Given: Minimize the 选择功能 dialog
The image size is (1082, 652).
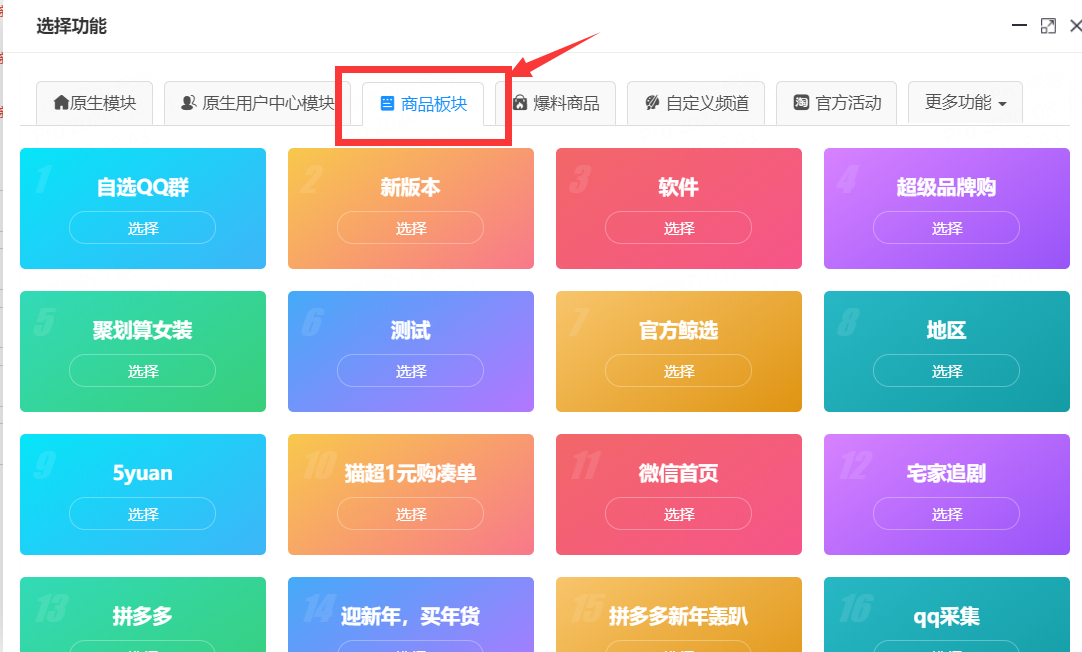Looking at the screenshot, I should click(x=1019, y=26).
